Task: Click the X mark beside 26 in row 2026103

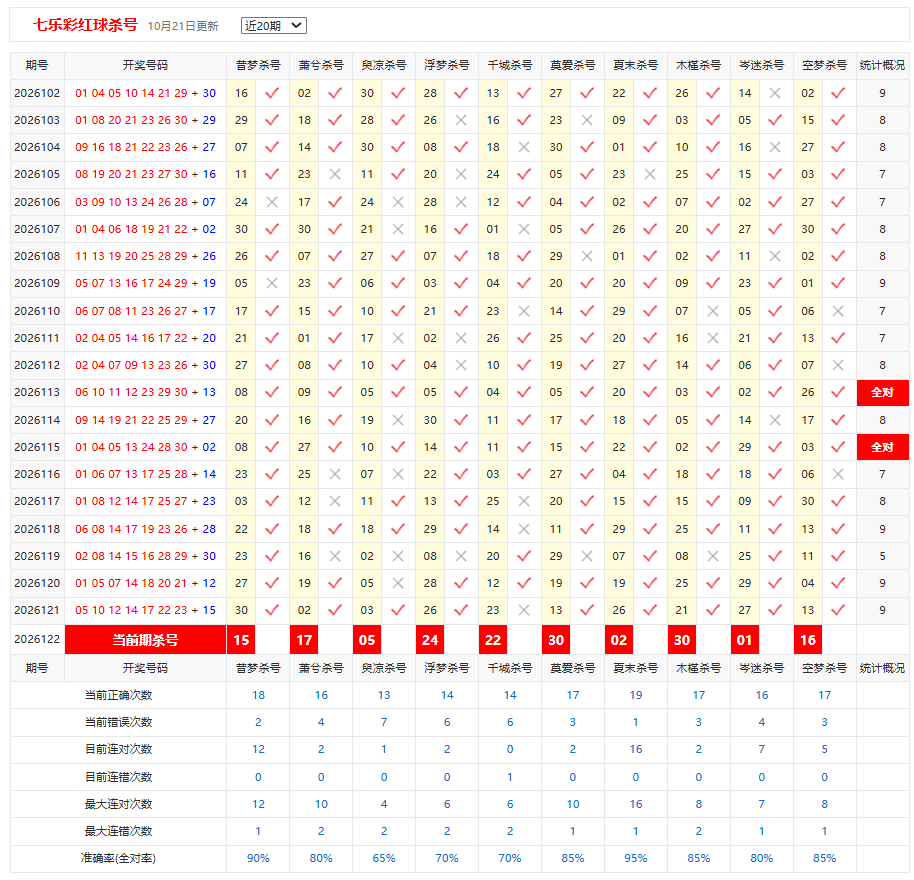Action: pyautogui.click(x=461, y=120)
